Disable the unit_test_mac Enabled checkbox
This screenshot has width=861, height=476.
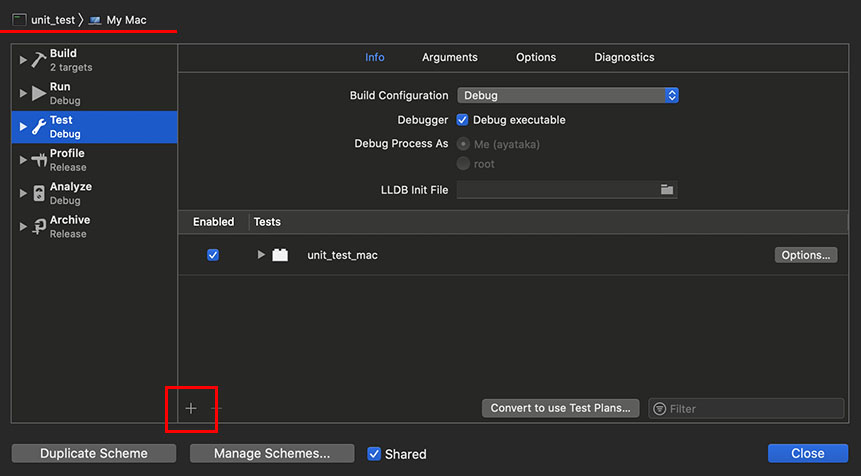pyautogui.click(x=213, y=255)
